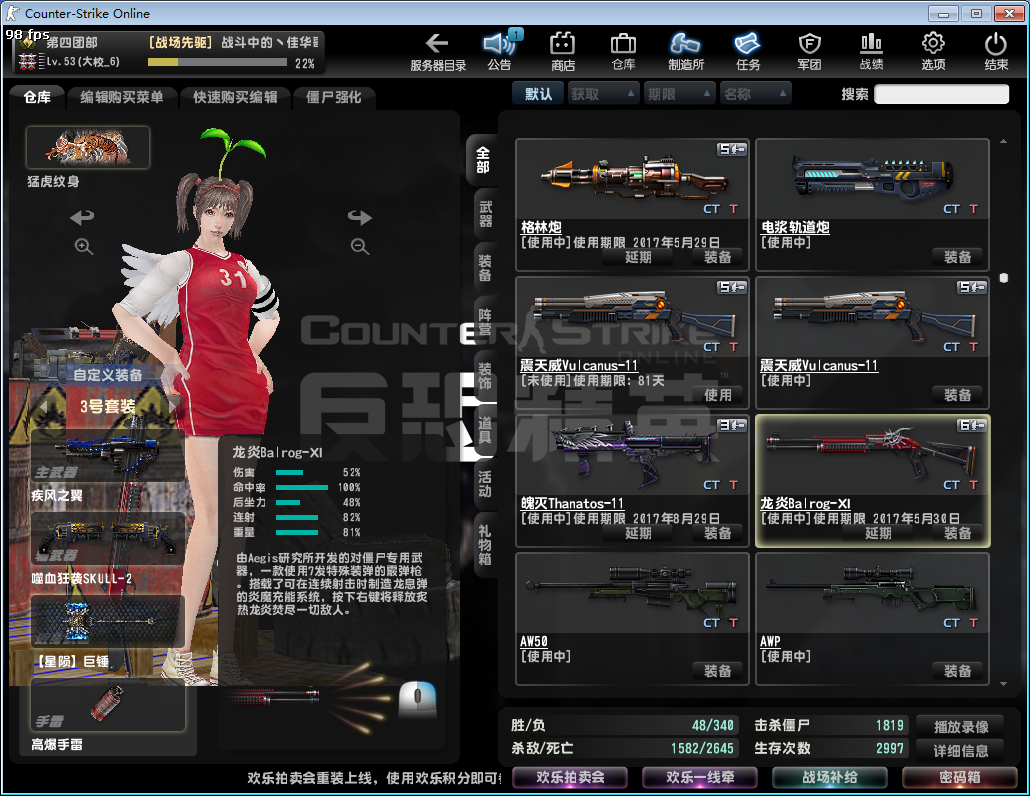The width and height of the screenshot is (1030, 796).
Task: Click the secondary weapon slot SKULL-2
Action: point(106,539)
